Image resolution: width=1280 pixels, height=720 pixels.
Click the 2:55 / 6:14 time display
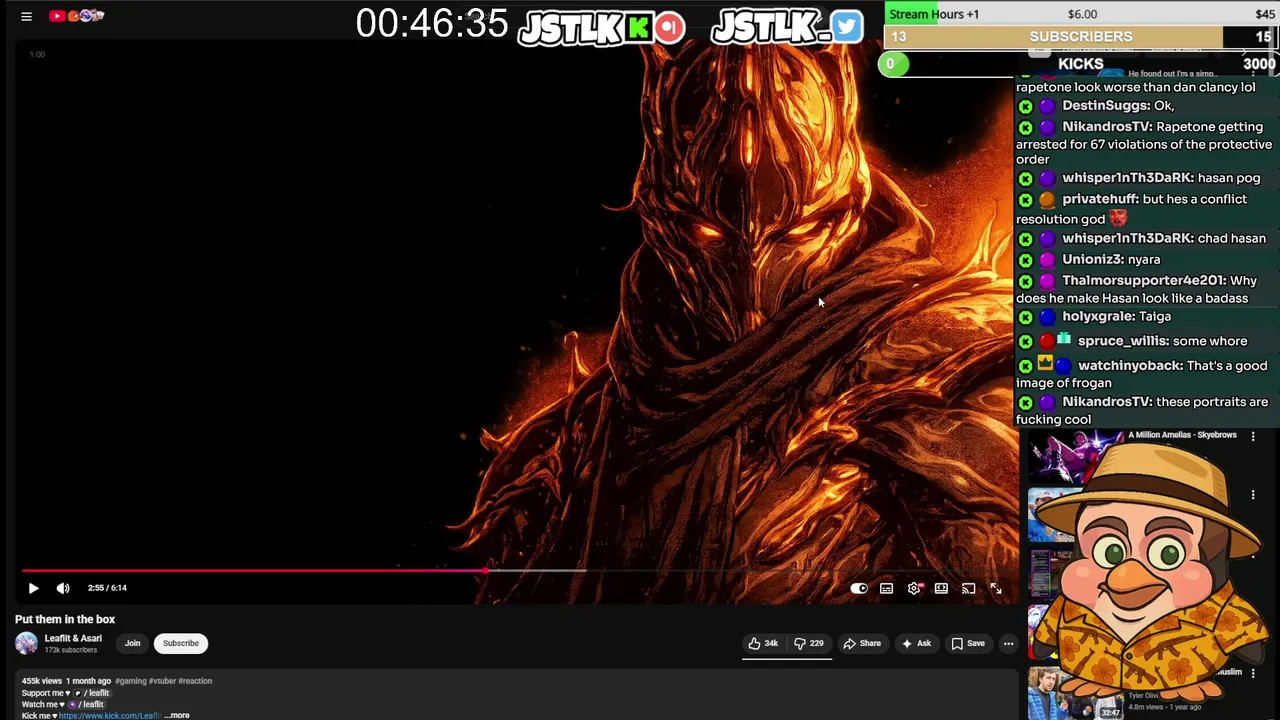click(107, 588)
